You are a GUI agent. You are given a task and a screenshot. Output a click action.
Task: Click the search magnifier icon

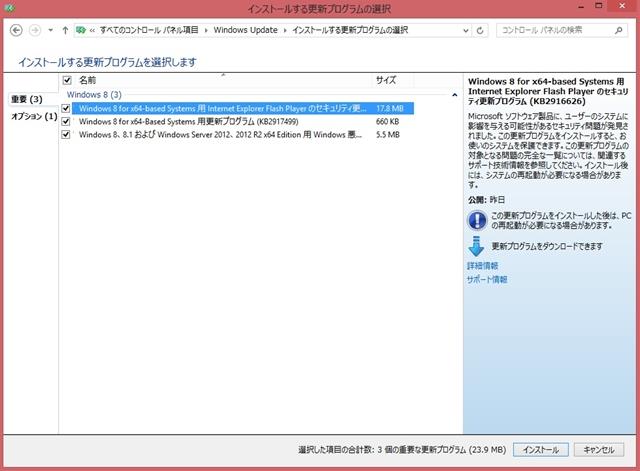(619, 30)
